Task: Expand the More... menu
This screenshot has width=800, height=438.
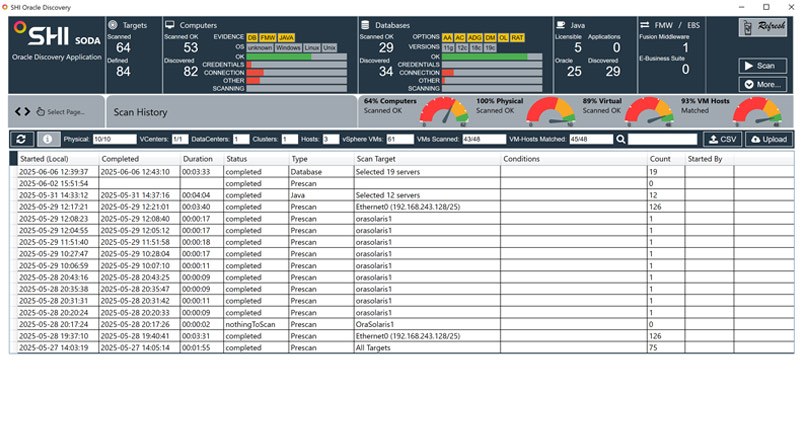Action: (x=762, y=84)
